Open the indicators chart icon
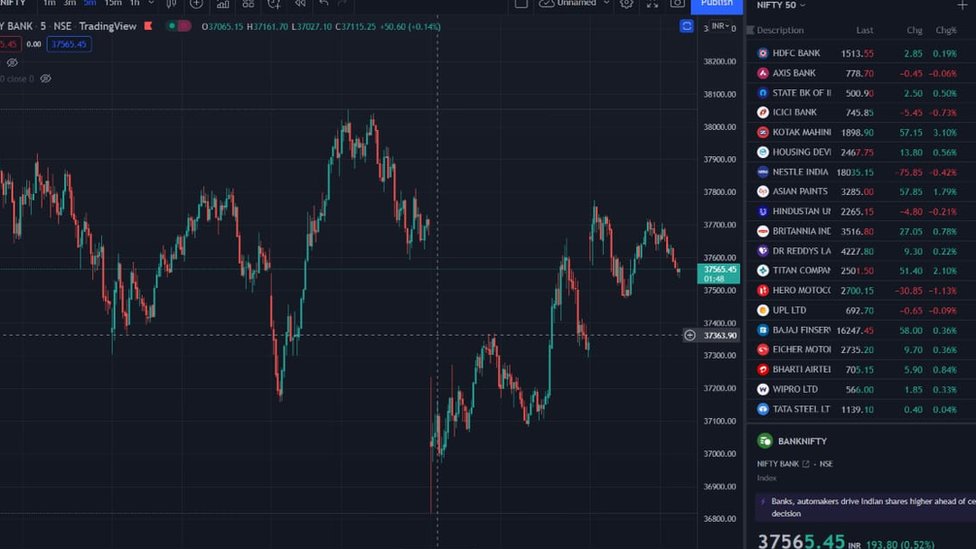976x549 pixels. [223, 4]
